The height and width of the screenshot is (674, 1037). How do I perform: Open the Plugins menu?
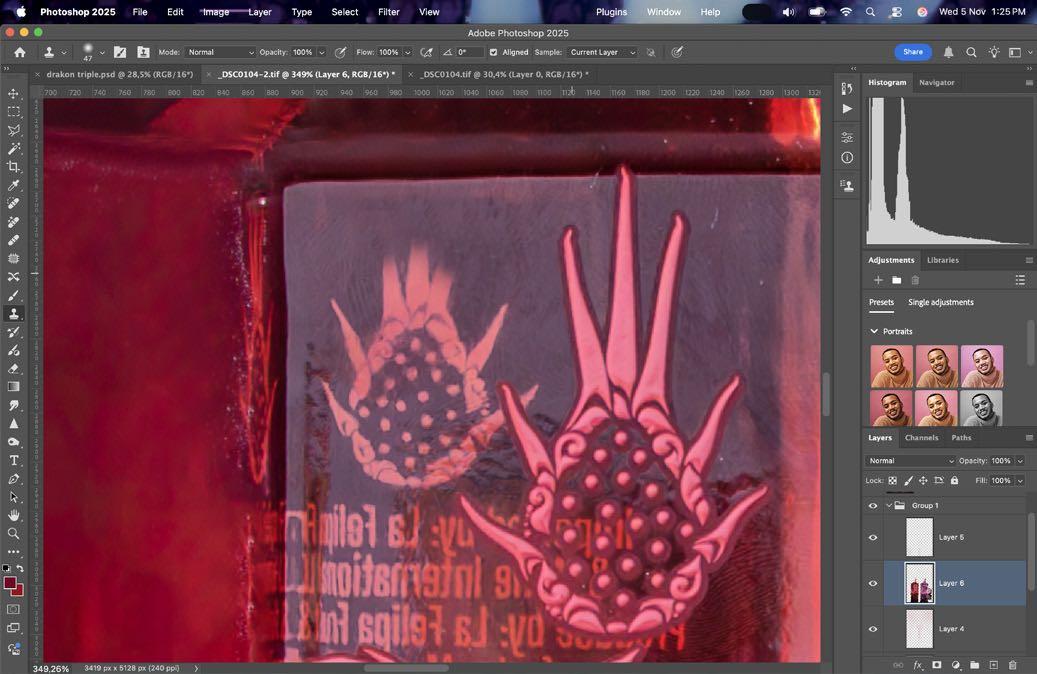611,12
